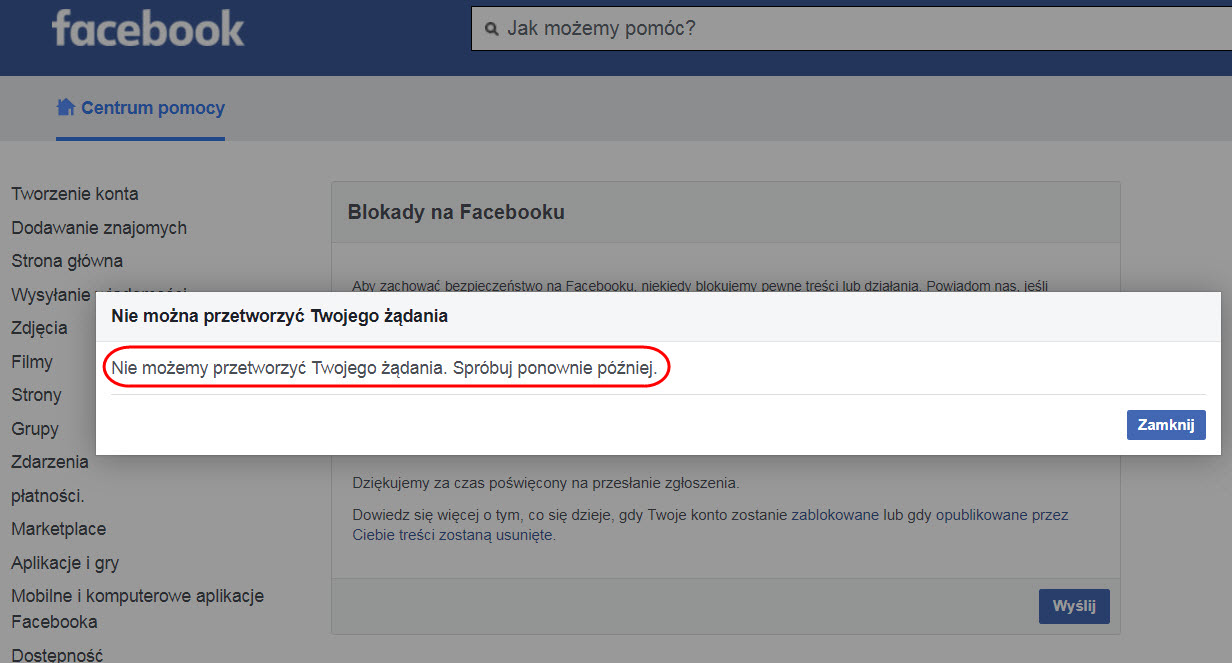Click the magnifier search icon

pyautogui.click(x=491, y=29)
